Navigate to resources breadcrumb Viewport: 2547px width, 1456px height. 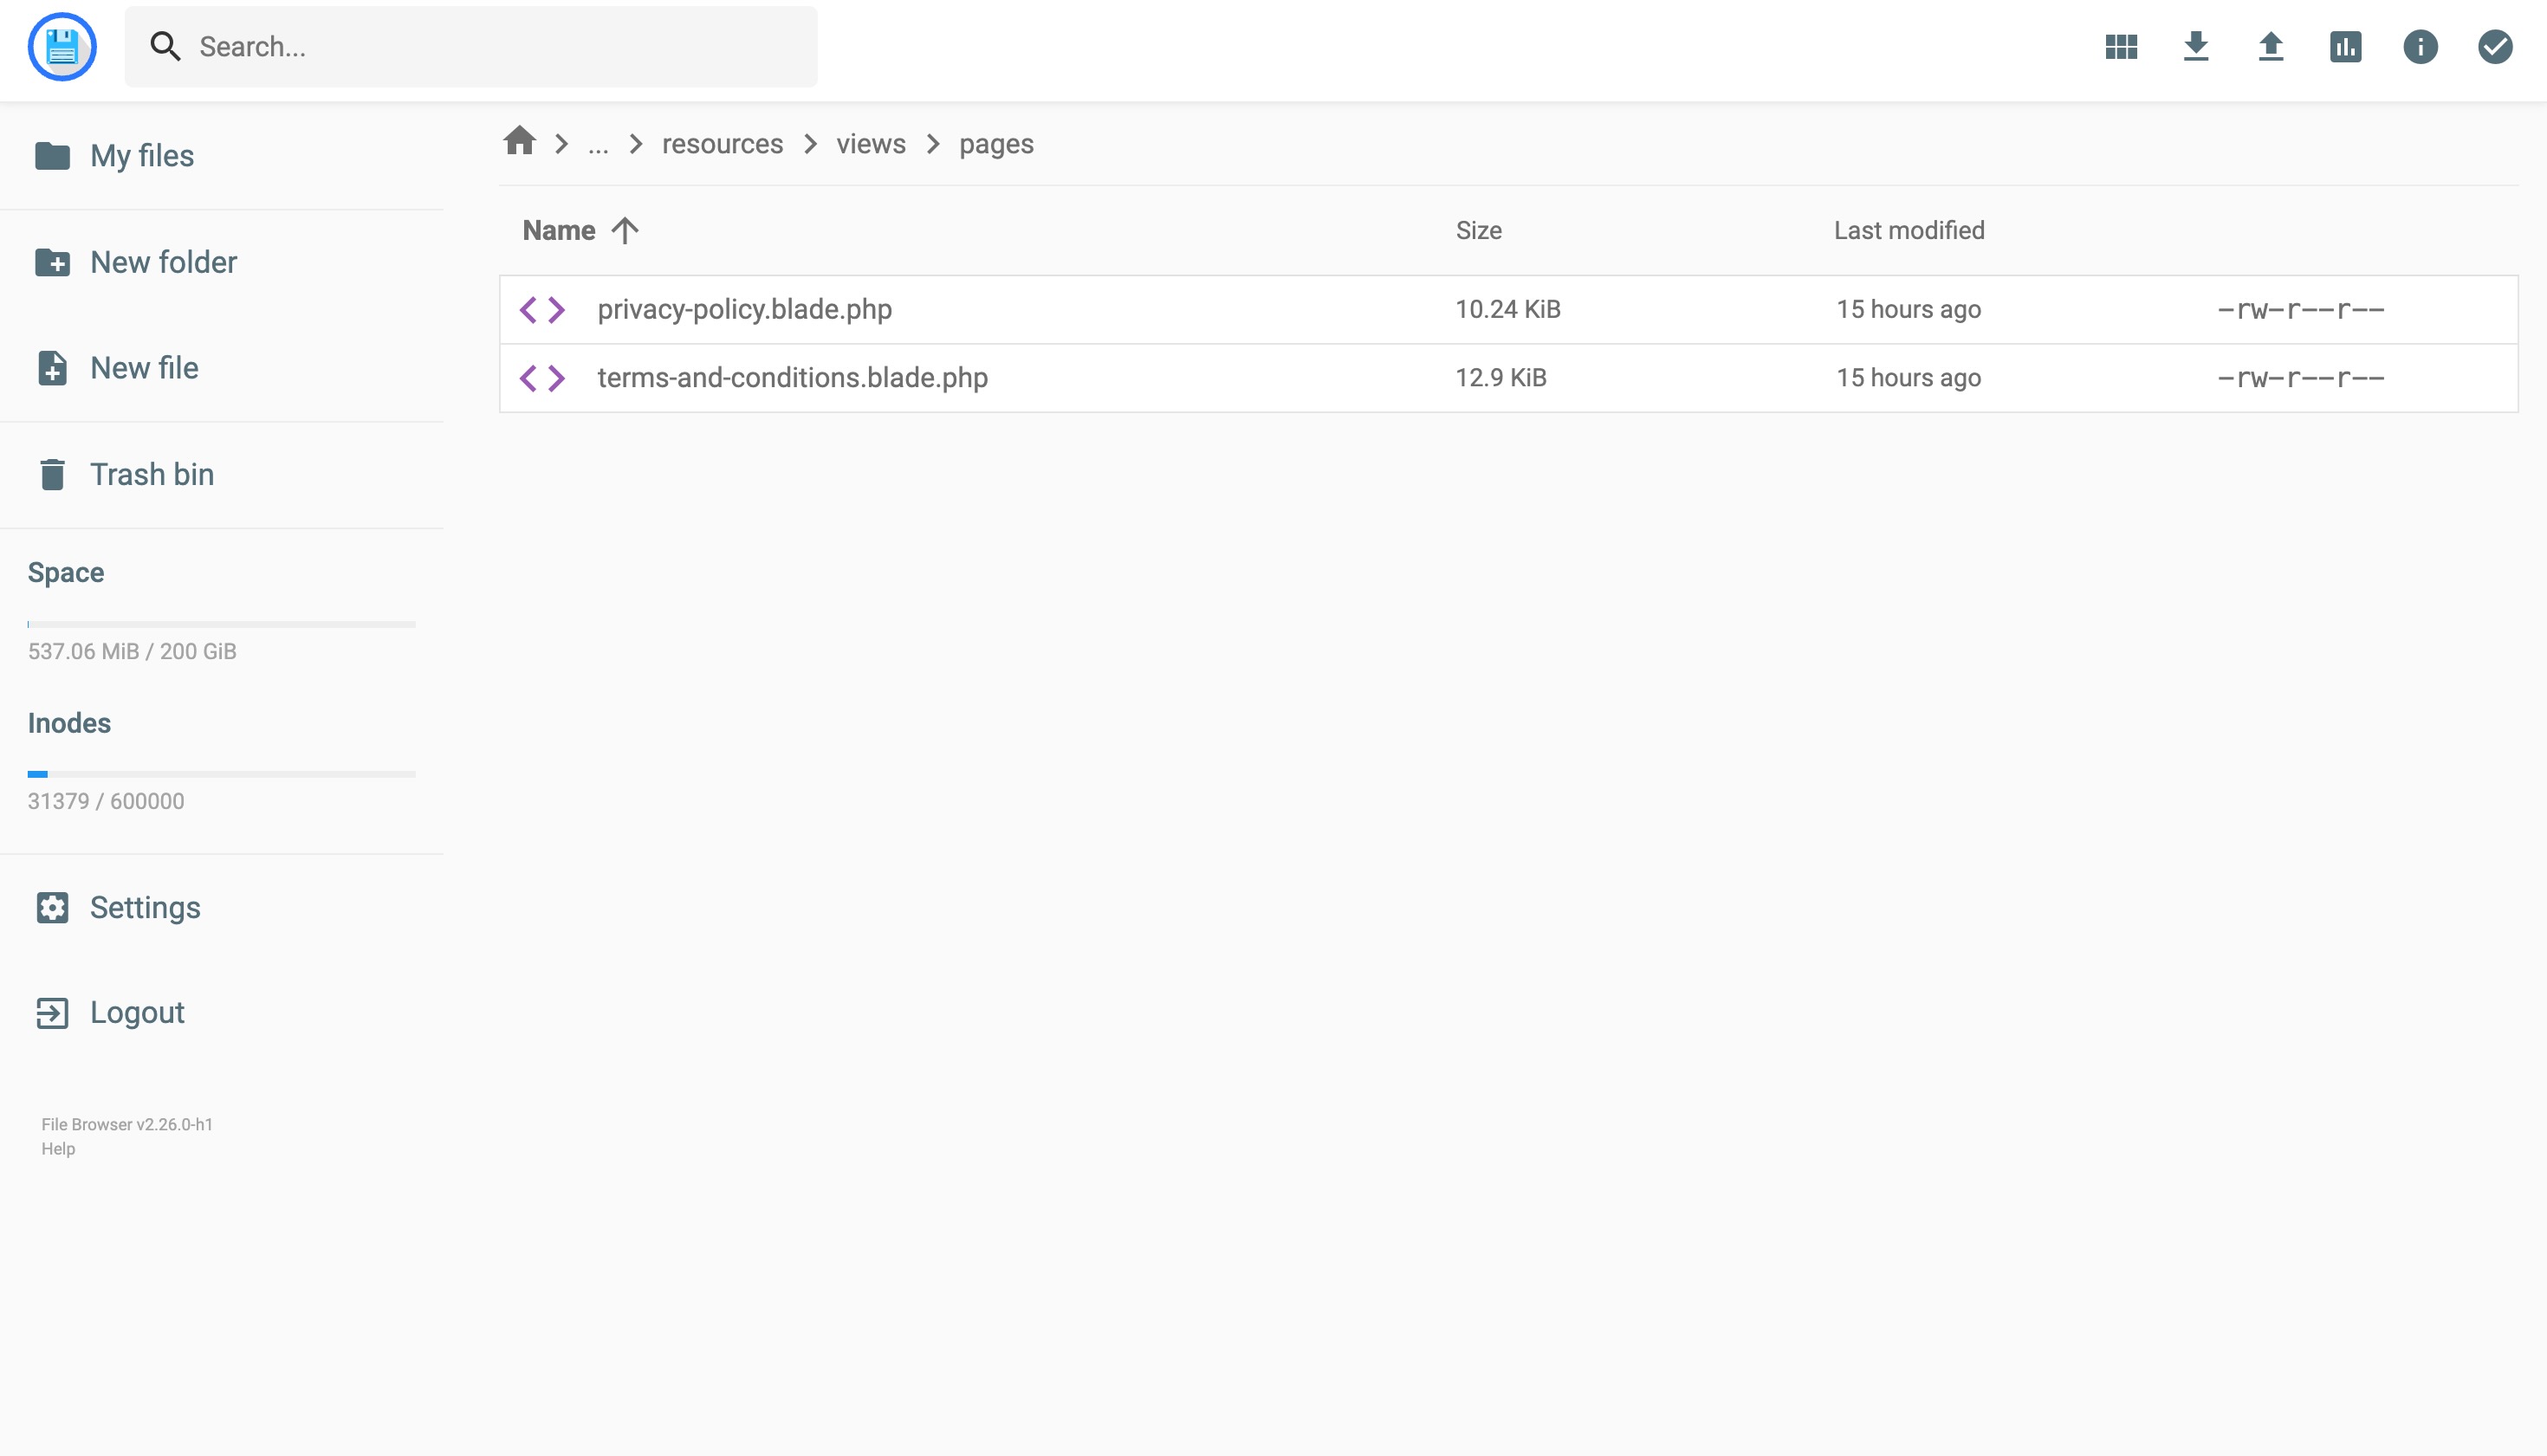tap(722, 144)
